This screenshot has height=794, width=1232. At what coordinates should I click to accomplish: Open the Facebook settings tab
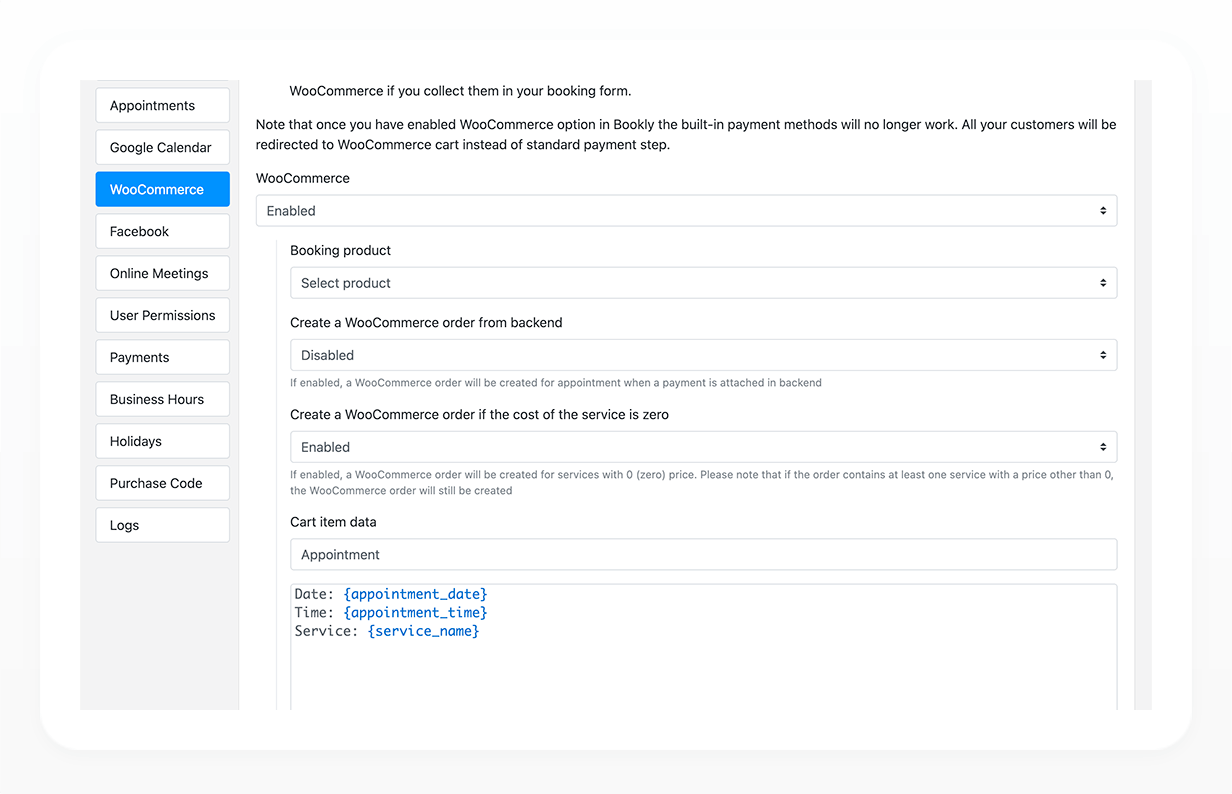coord(162,231)
